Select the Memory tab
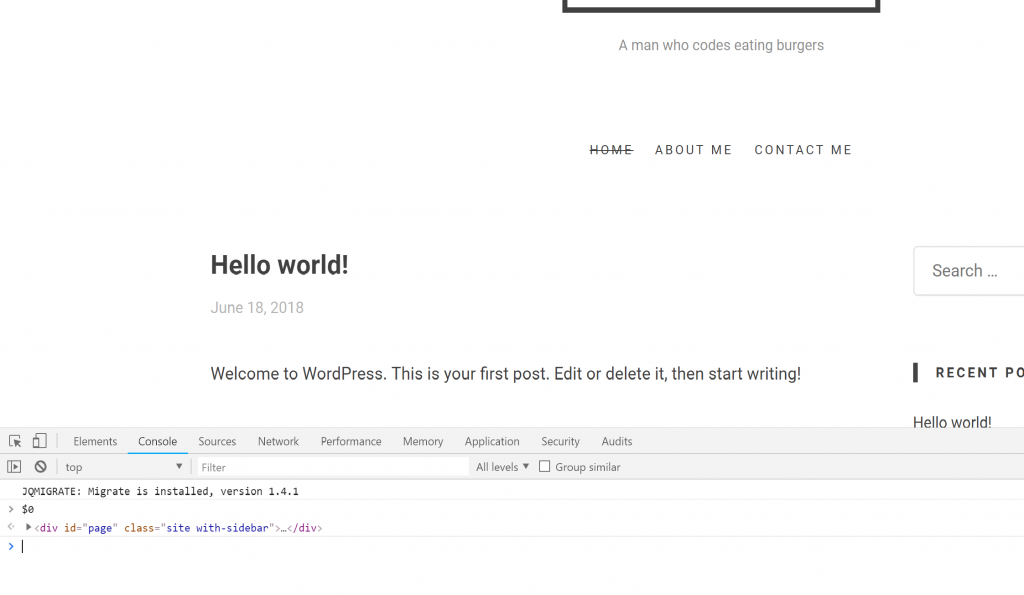Screen dimensions: 1024x595 (x=423, y=441)
